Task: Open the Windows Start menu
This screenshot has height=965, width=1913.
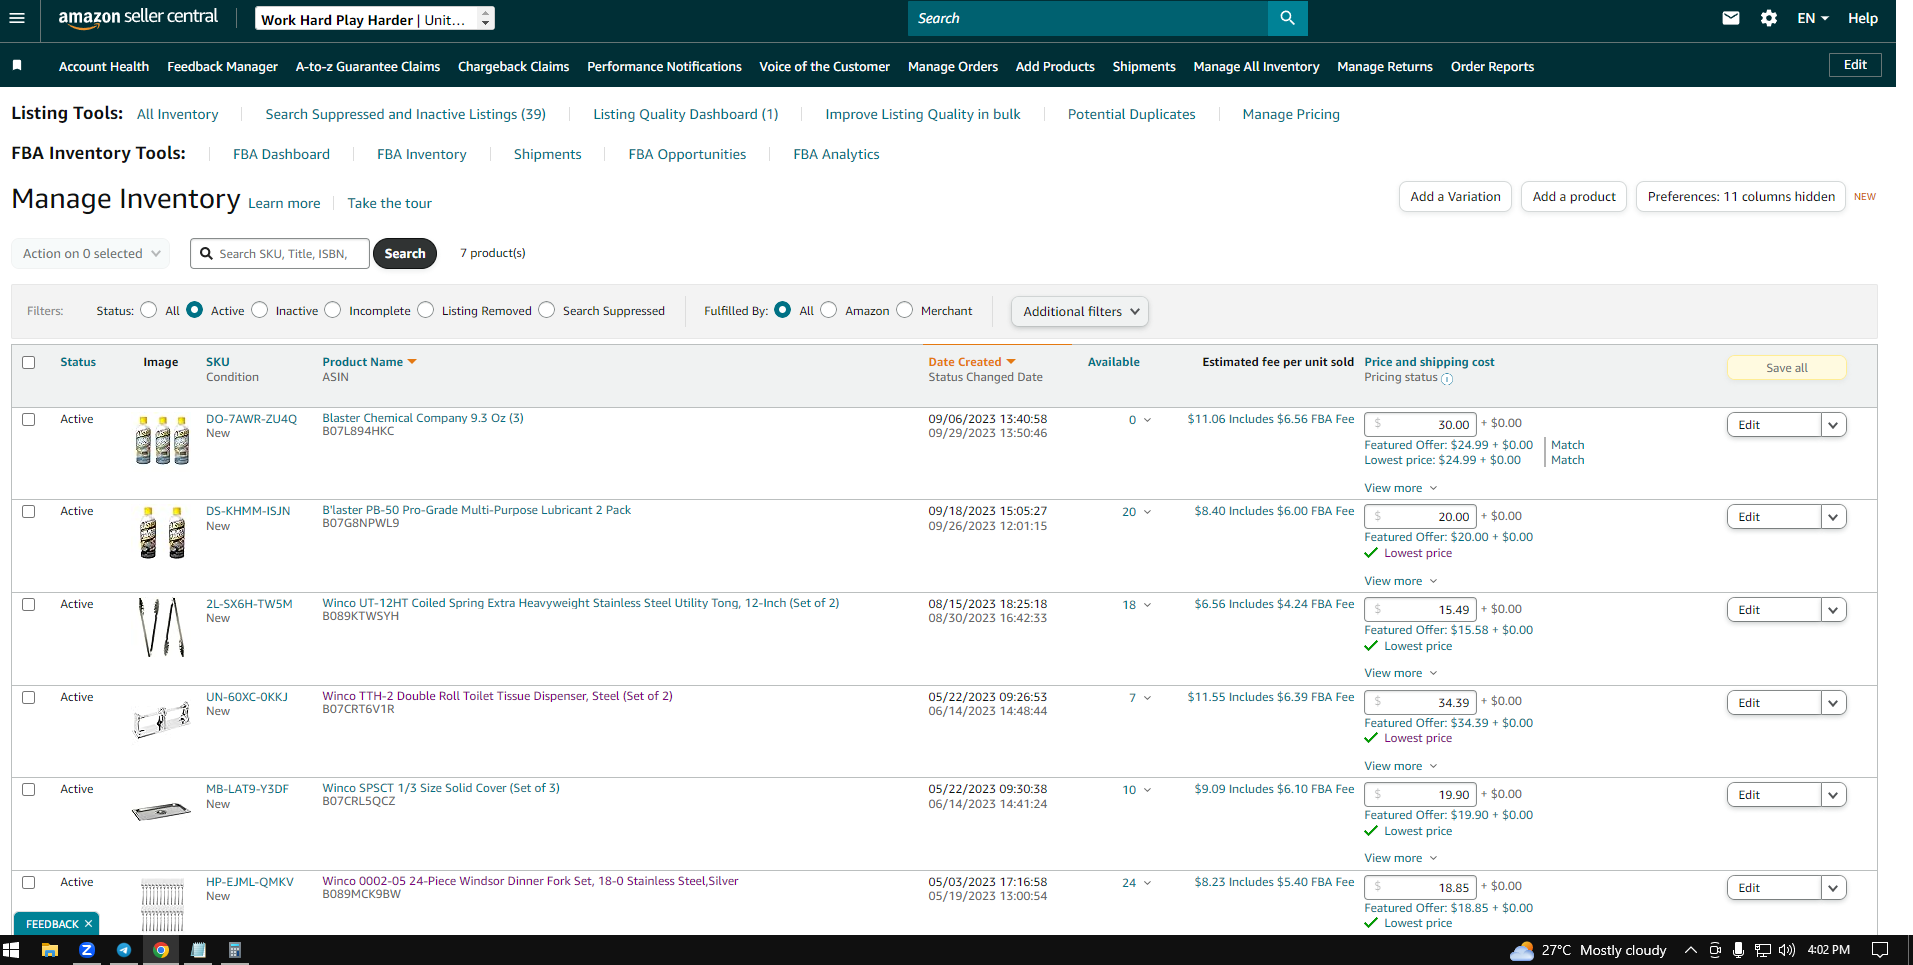Action: [11, 950]
